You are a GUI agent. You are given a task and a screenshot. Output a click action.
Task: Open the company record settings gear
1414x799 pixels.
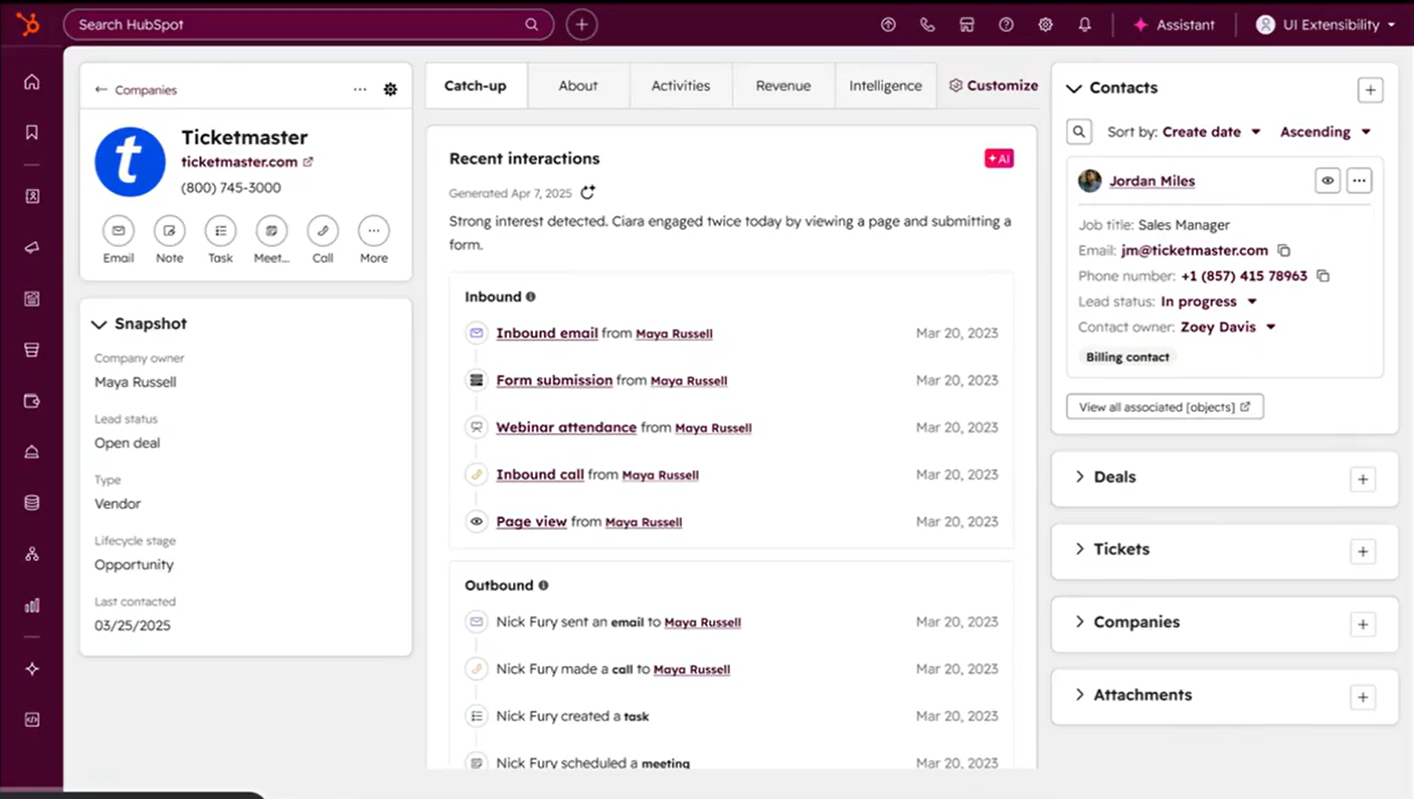pos(390,90)
